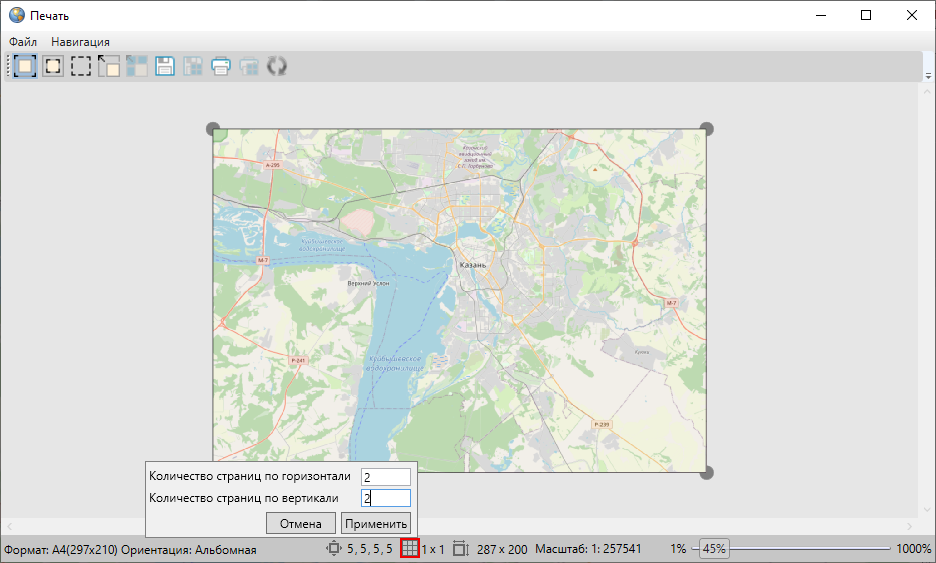
Task: Click the bottom-right corner handle of map
Action: pos(706,472)
